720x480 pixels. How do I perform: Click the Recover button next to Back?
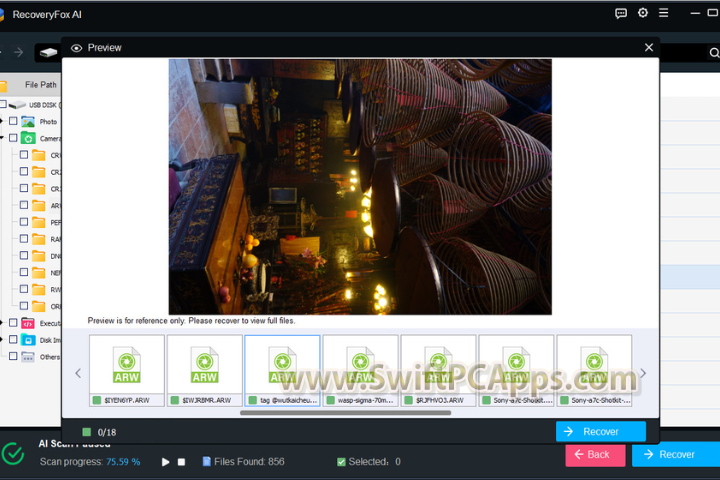pos(676,454)
